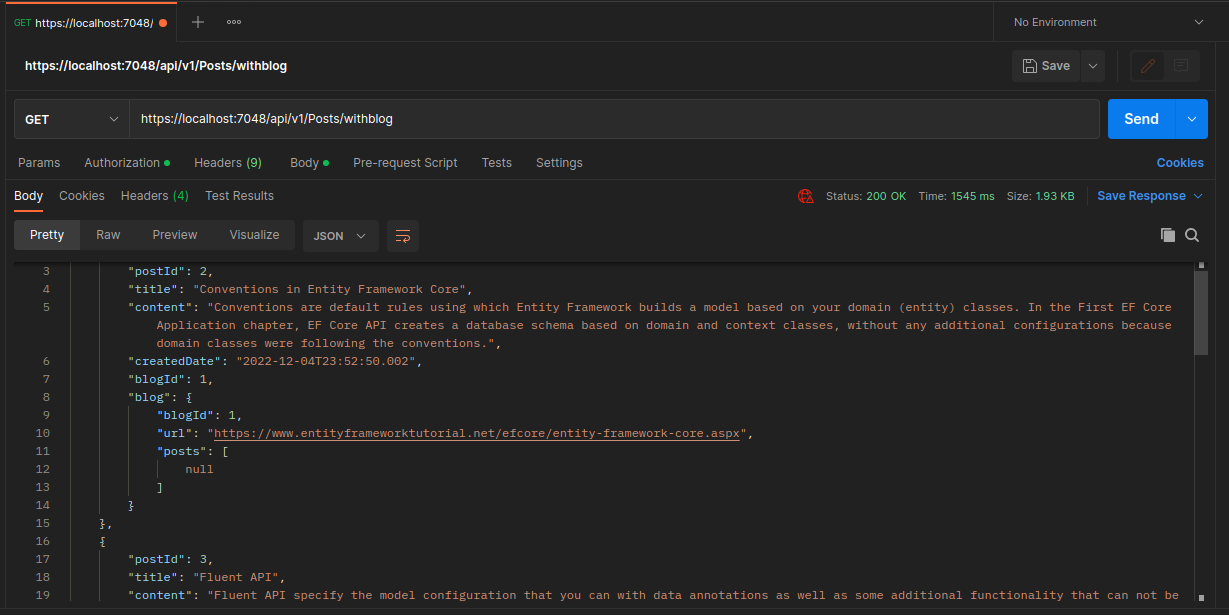
Task: Click the request title localhost:7048/api/v1/Posts/withblog
Action: (156, 66)
